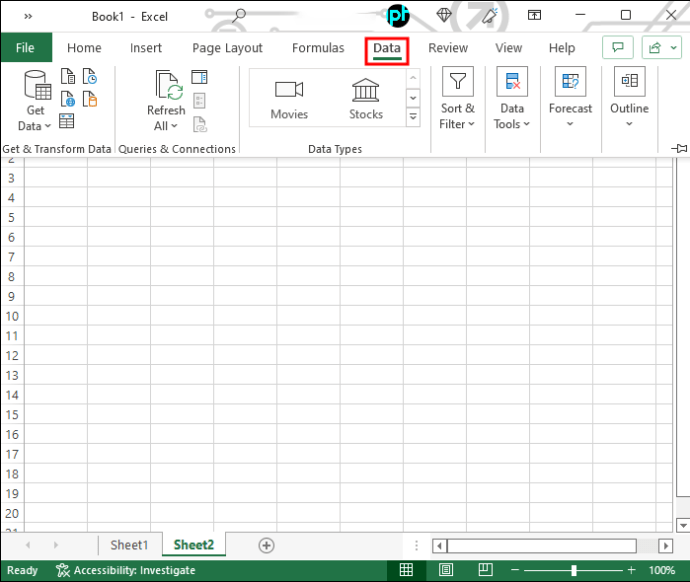
Task: Click the vertical scroll down arrow
Action: pos(683,525)
